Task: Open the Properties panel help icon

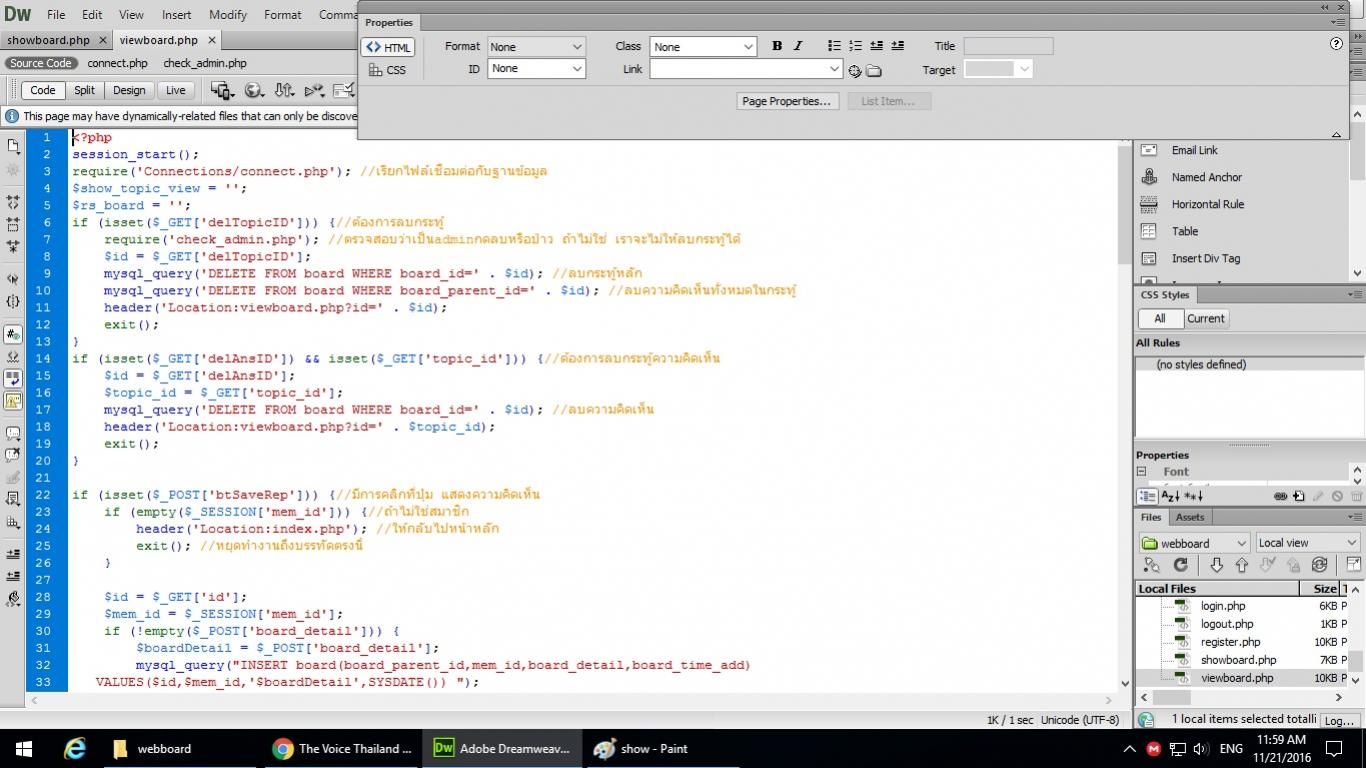Action: coord(1337,44)
